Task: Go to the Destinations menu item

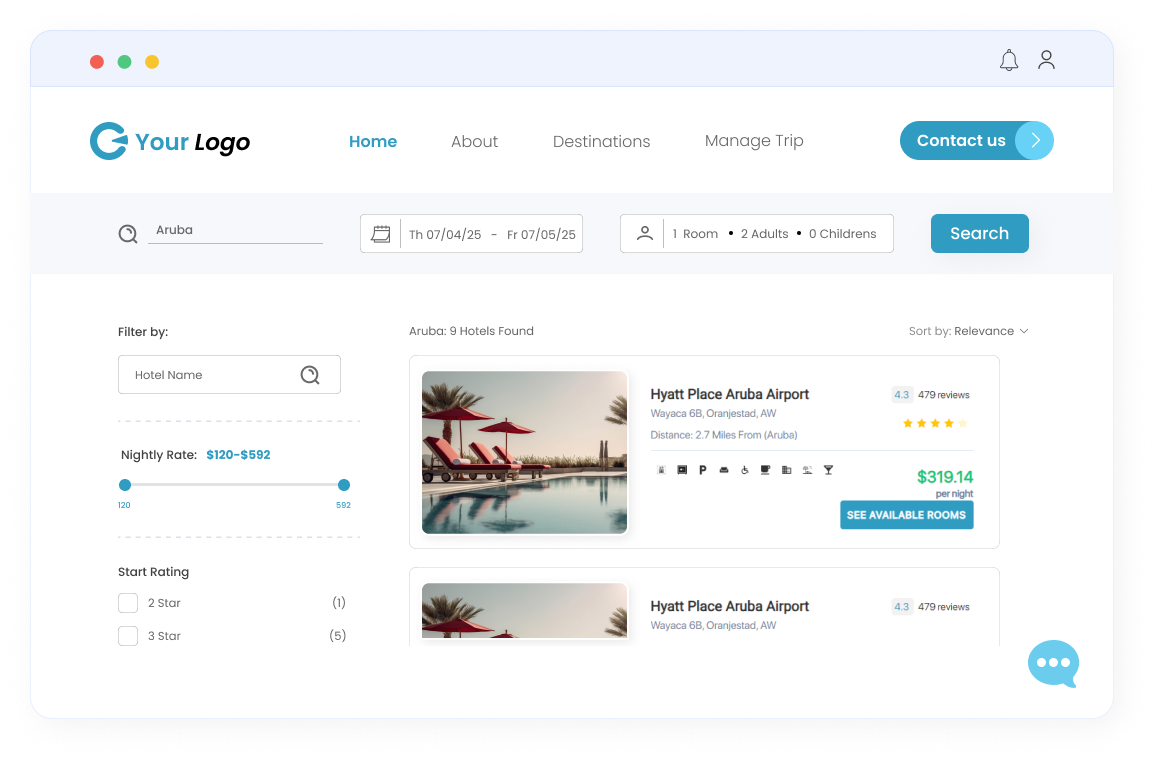Action: point(601,142)
